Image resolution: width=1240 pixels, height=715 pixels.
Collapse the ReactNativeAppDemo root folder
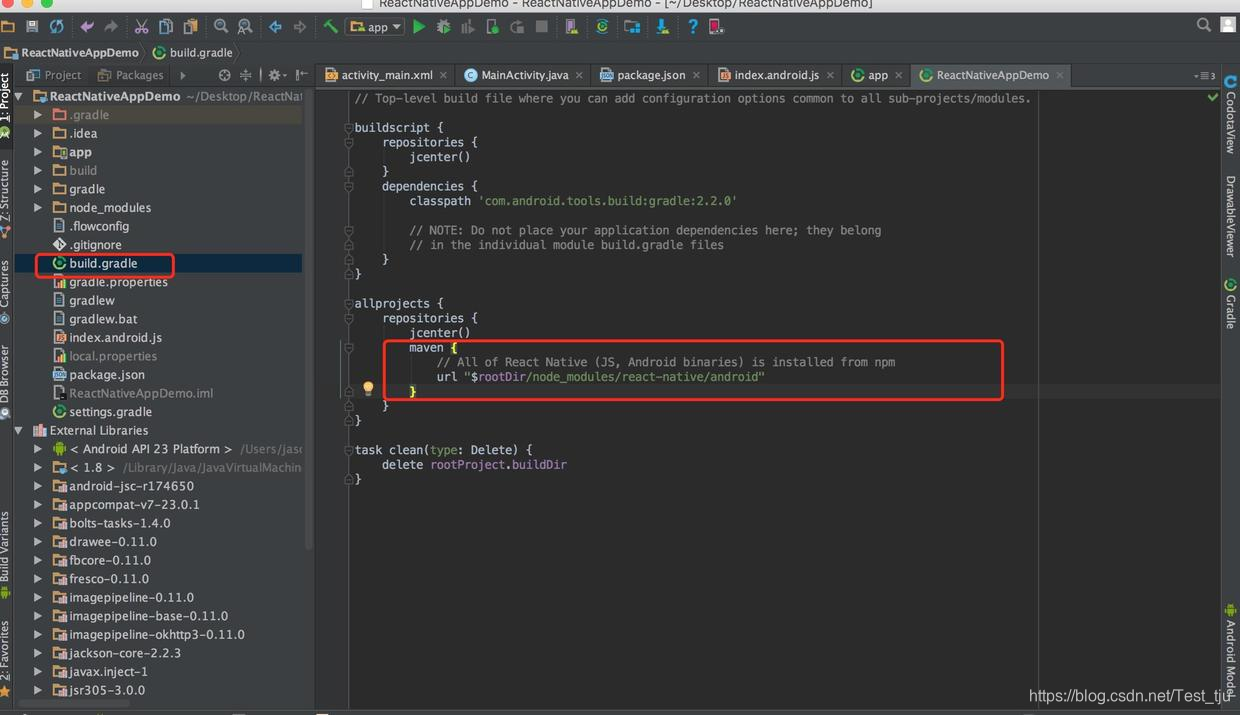coord(19,97)
